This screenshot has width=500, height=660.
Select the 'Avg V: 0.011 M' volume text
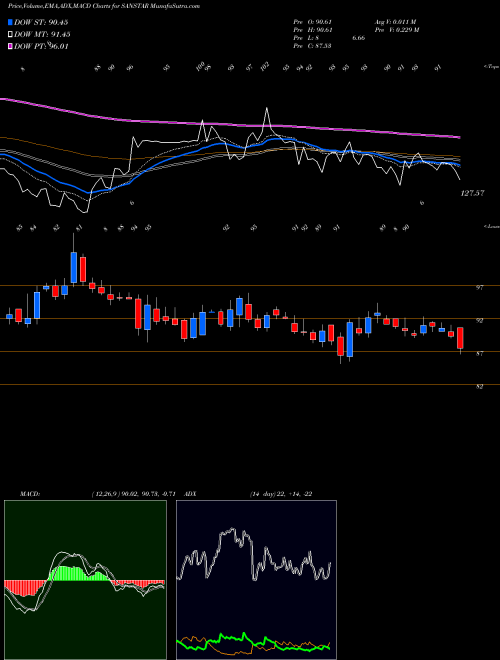click(395, 22)
